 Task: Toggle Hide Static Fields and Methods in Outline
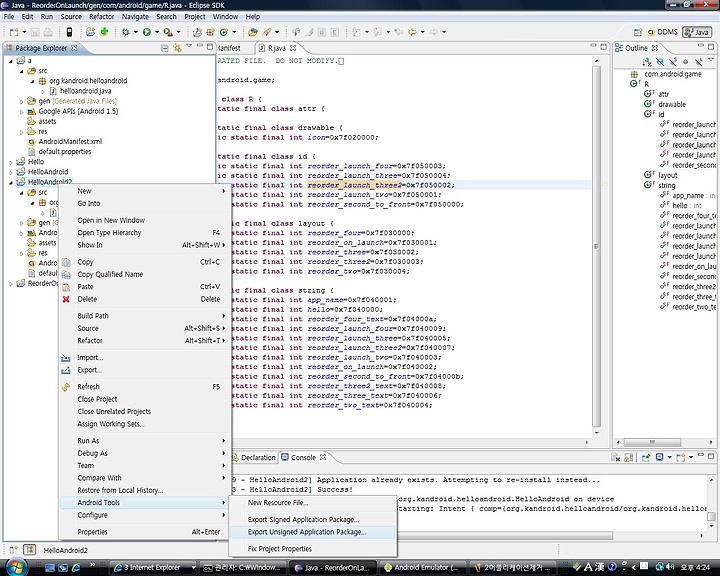click(673, 62)
